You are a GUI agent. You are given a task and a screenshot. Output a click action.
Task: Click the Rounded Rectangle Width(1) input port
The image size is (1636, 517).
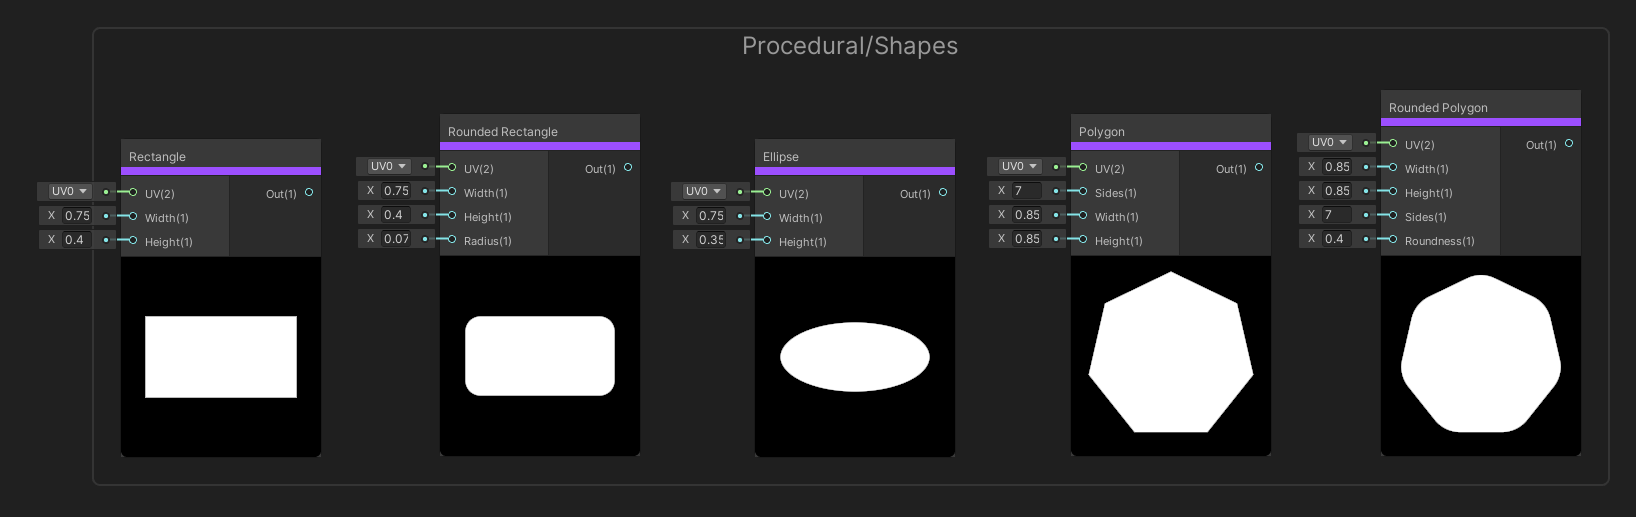click(x=452, y=191)
